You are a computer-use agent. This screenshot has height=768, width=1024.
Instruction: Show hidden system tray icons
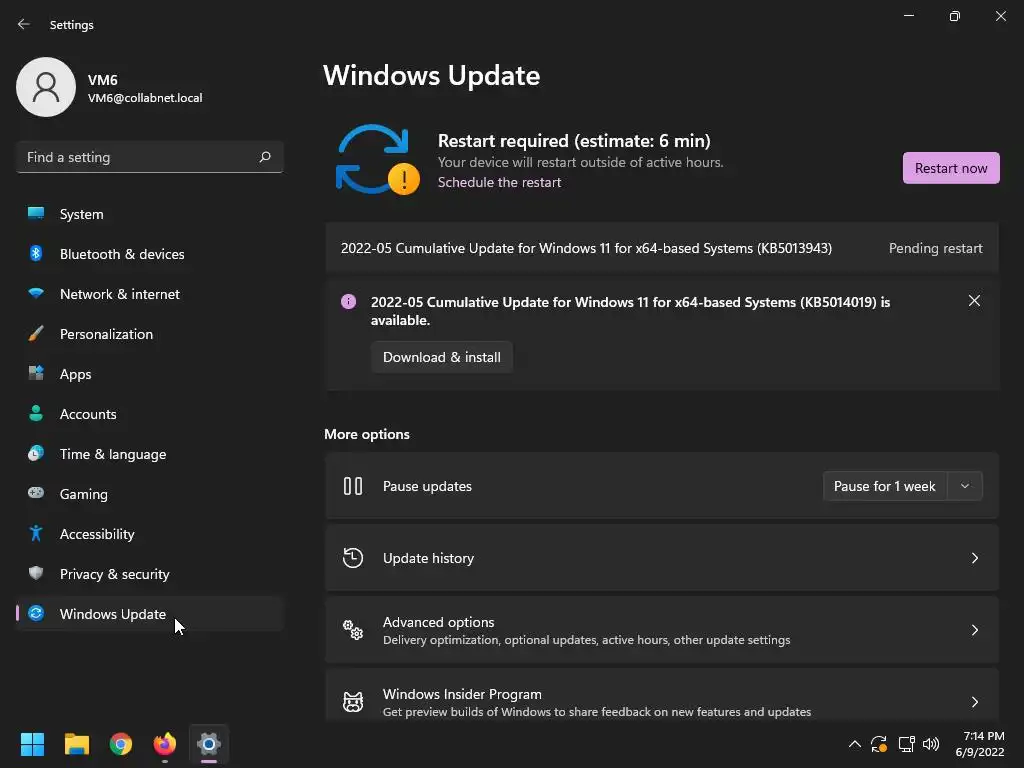[x=854, y=744]
